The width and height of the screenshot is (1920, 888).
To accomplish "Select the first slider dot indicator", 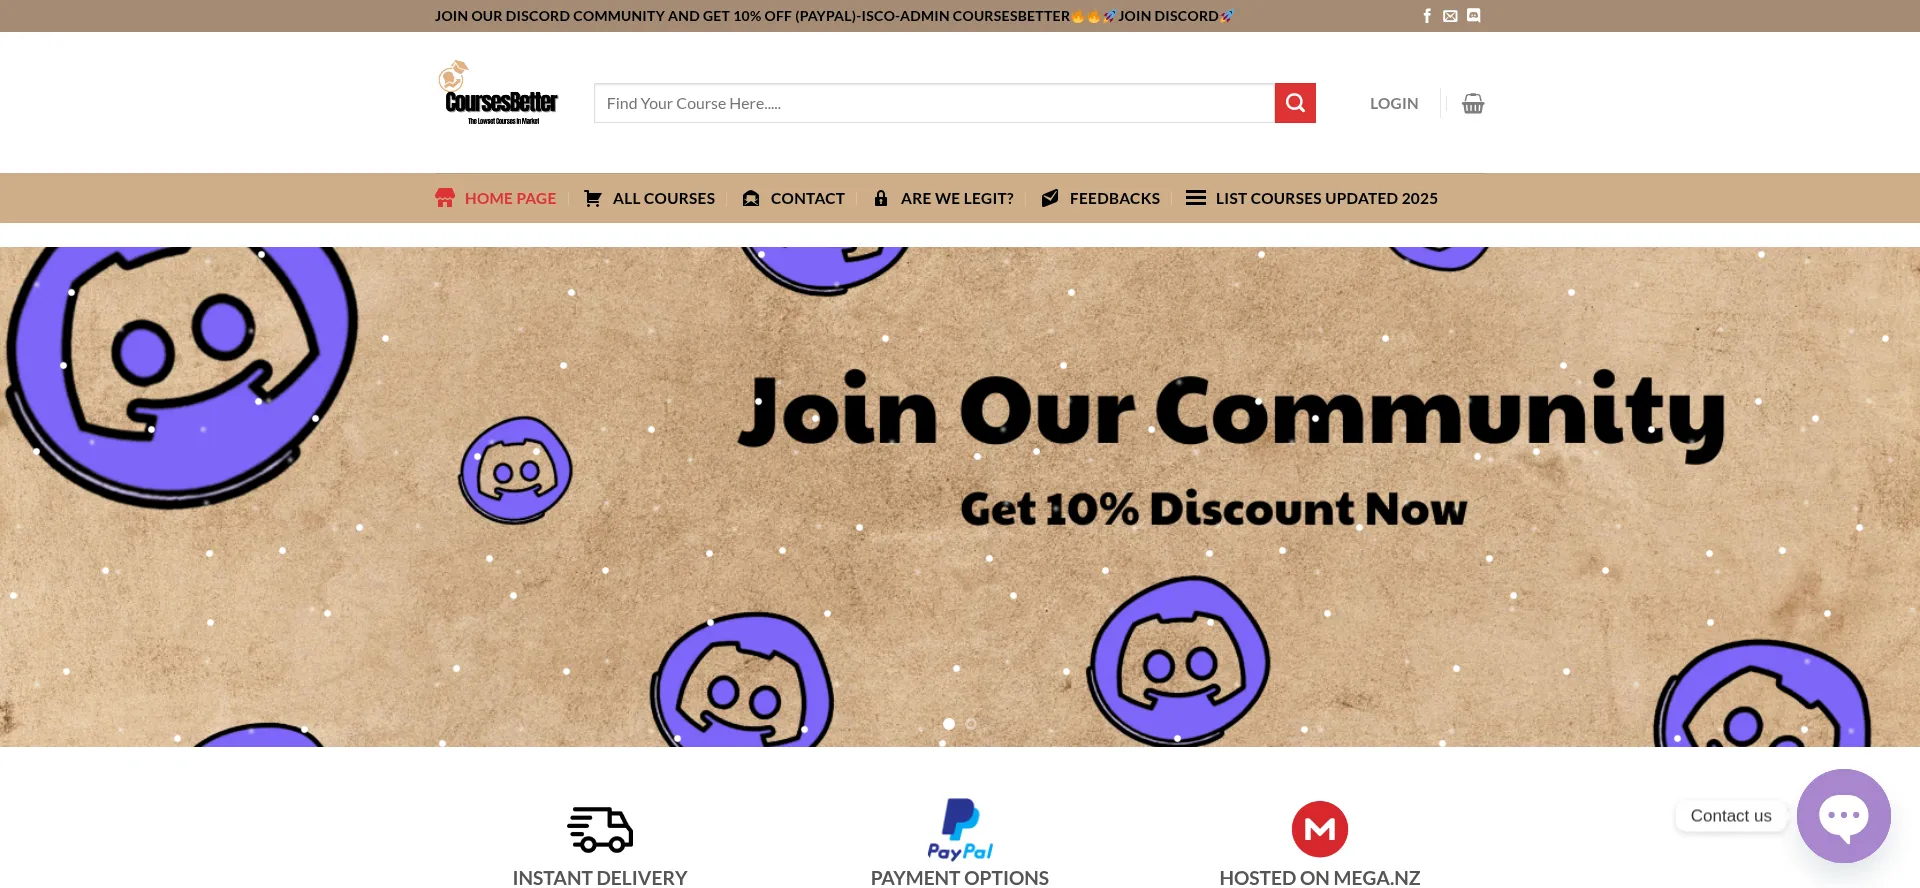I will [949, 724].
